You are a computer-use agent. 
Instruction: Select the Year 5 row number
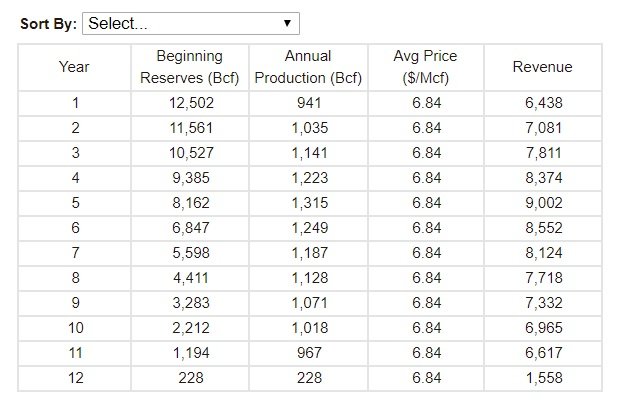point(74,203)
